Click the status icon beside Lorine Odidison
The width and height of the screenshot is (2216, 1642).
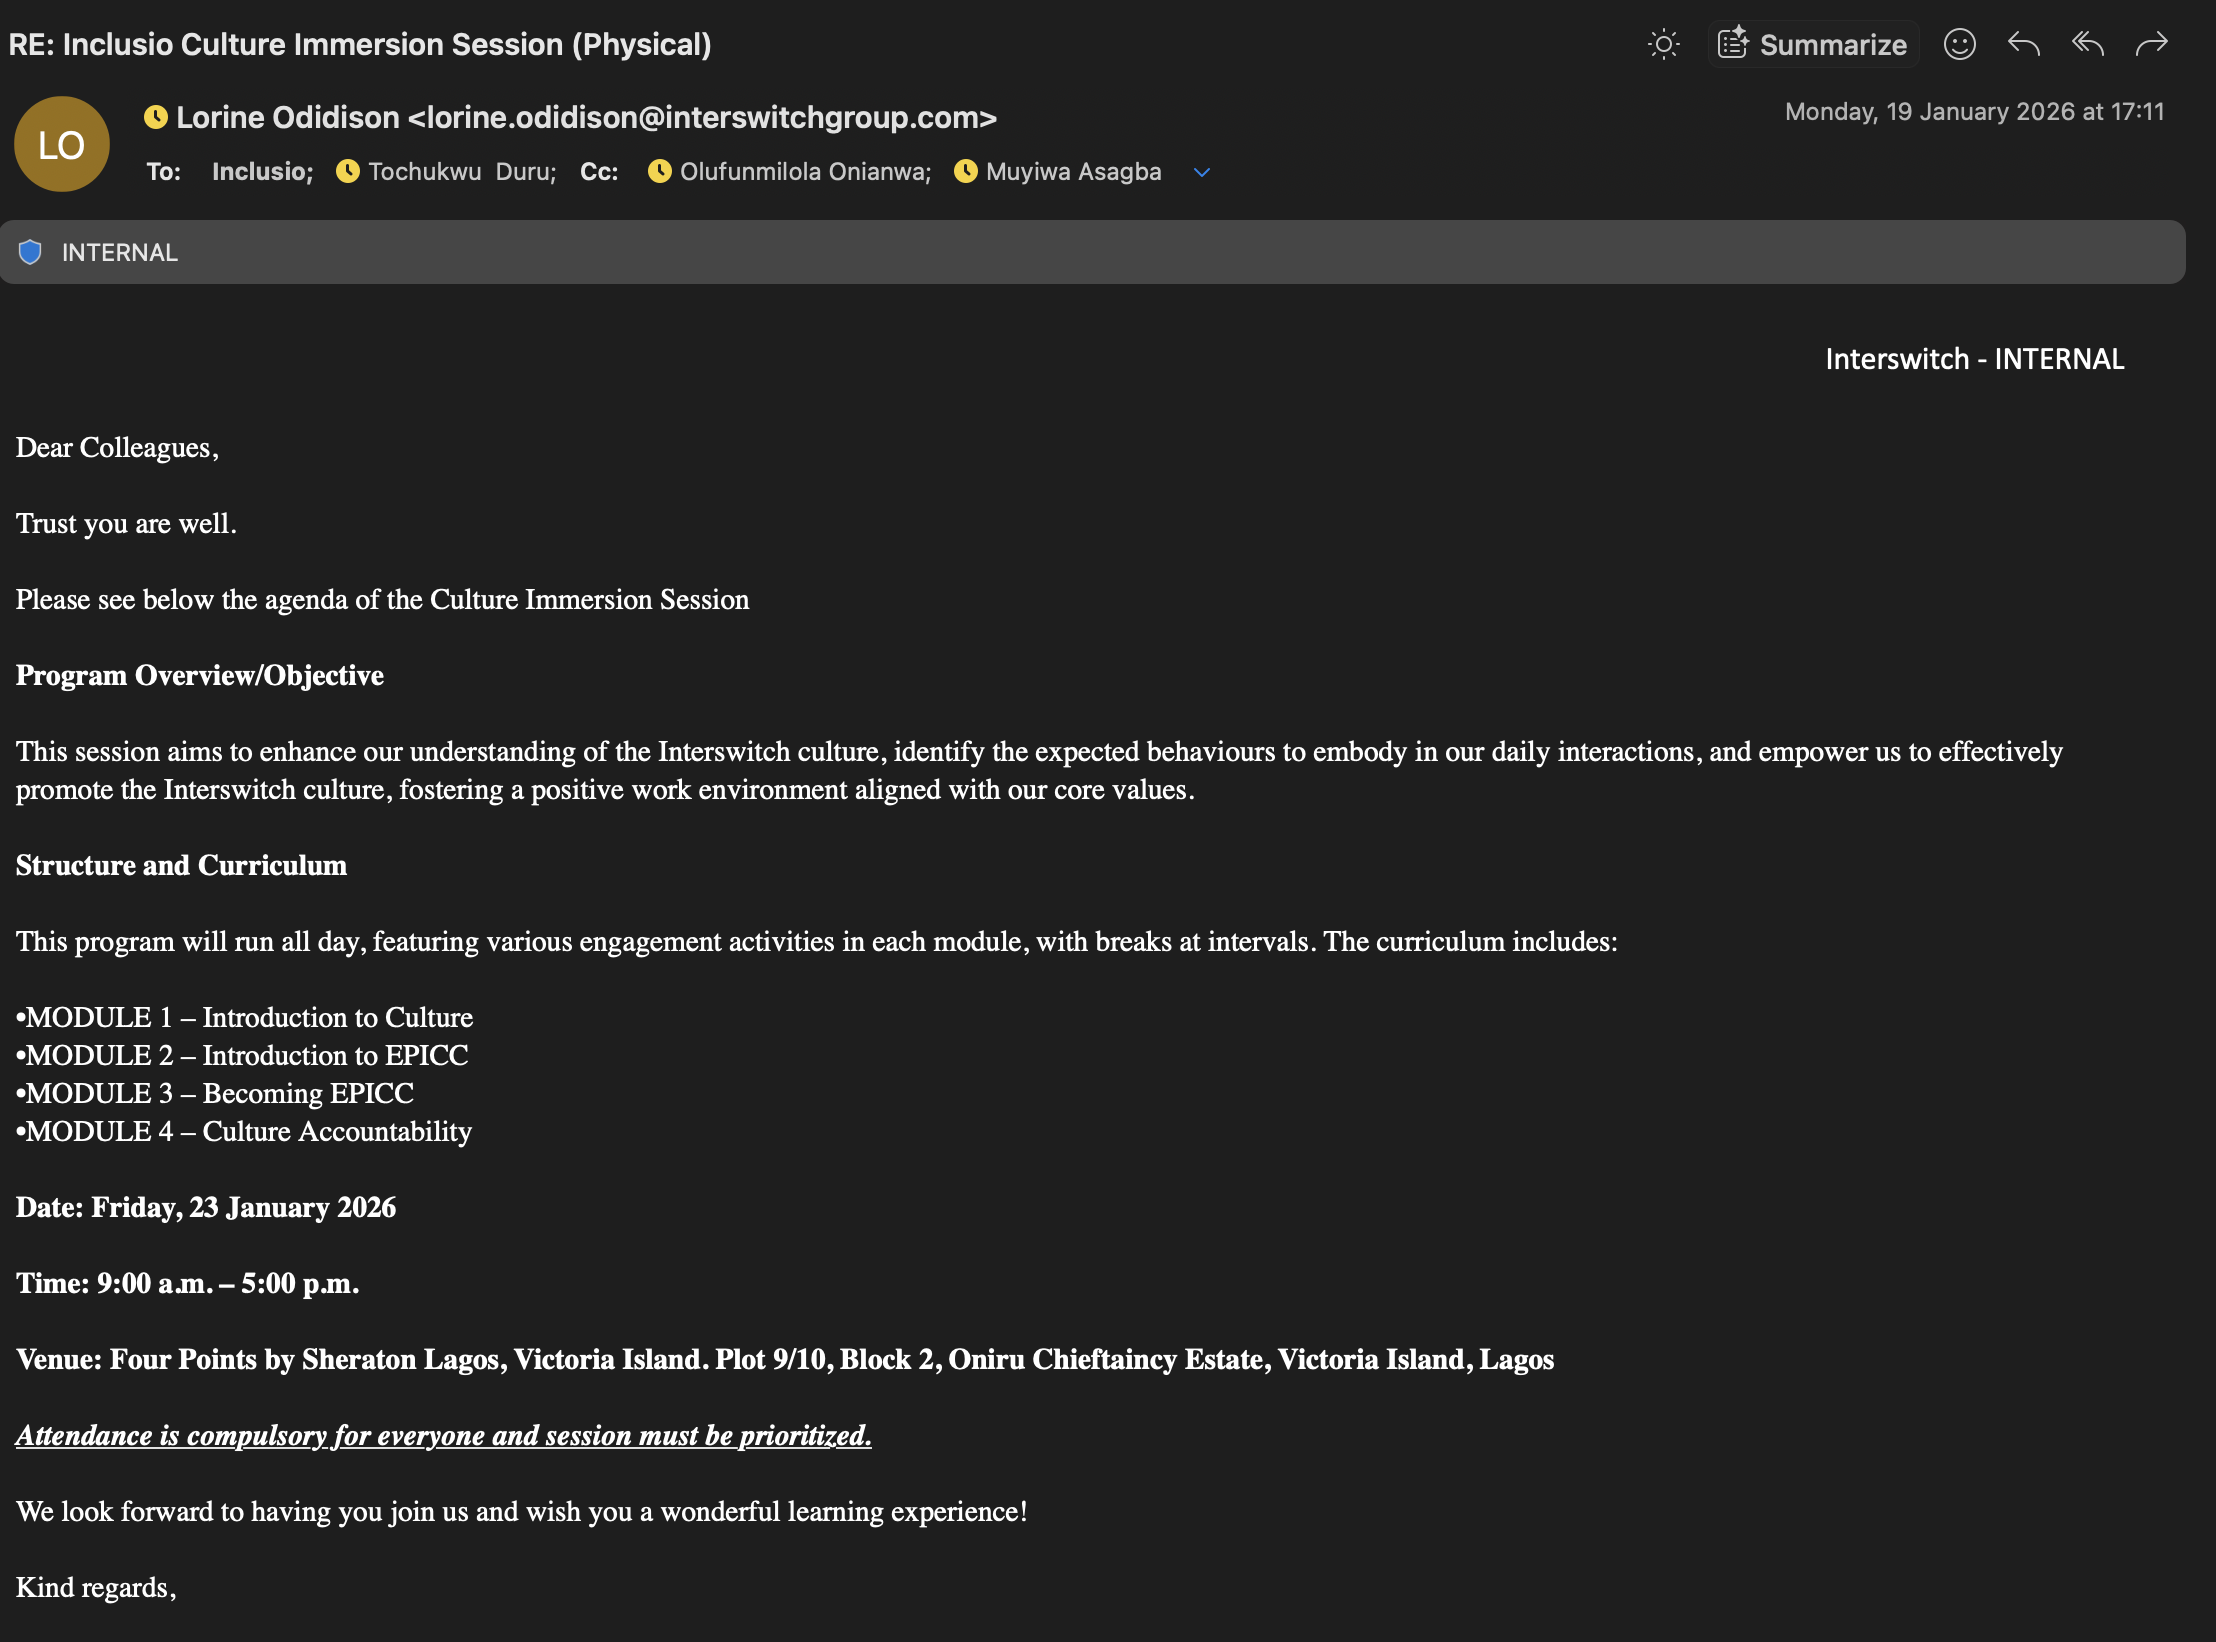pyautogui.click(x=156, y=117)
